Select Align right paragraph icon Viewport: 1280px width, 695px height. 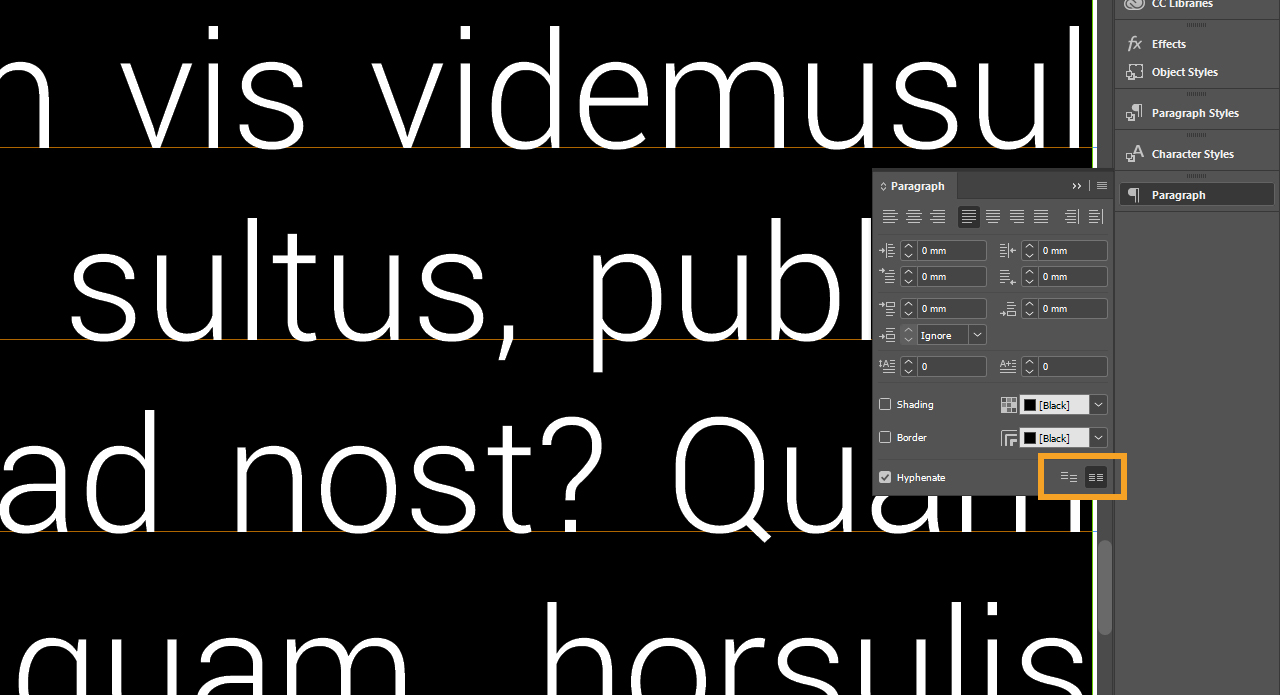pos(938,216)
